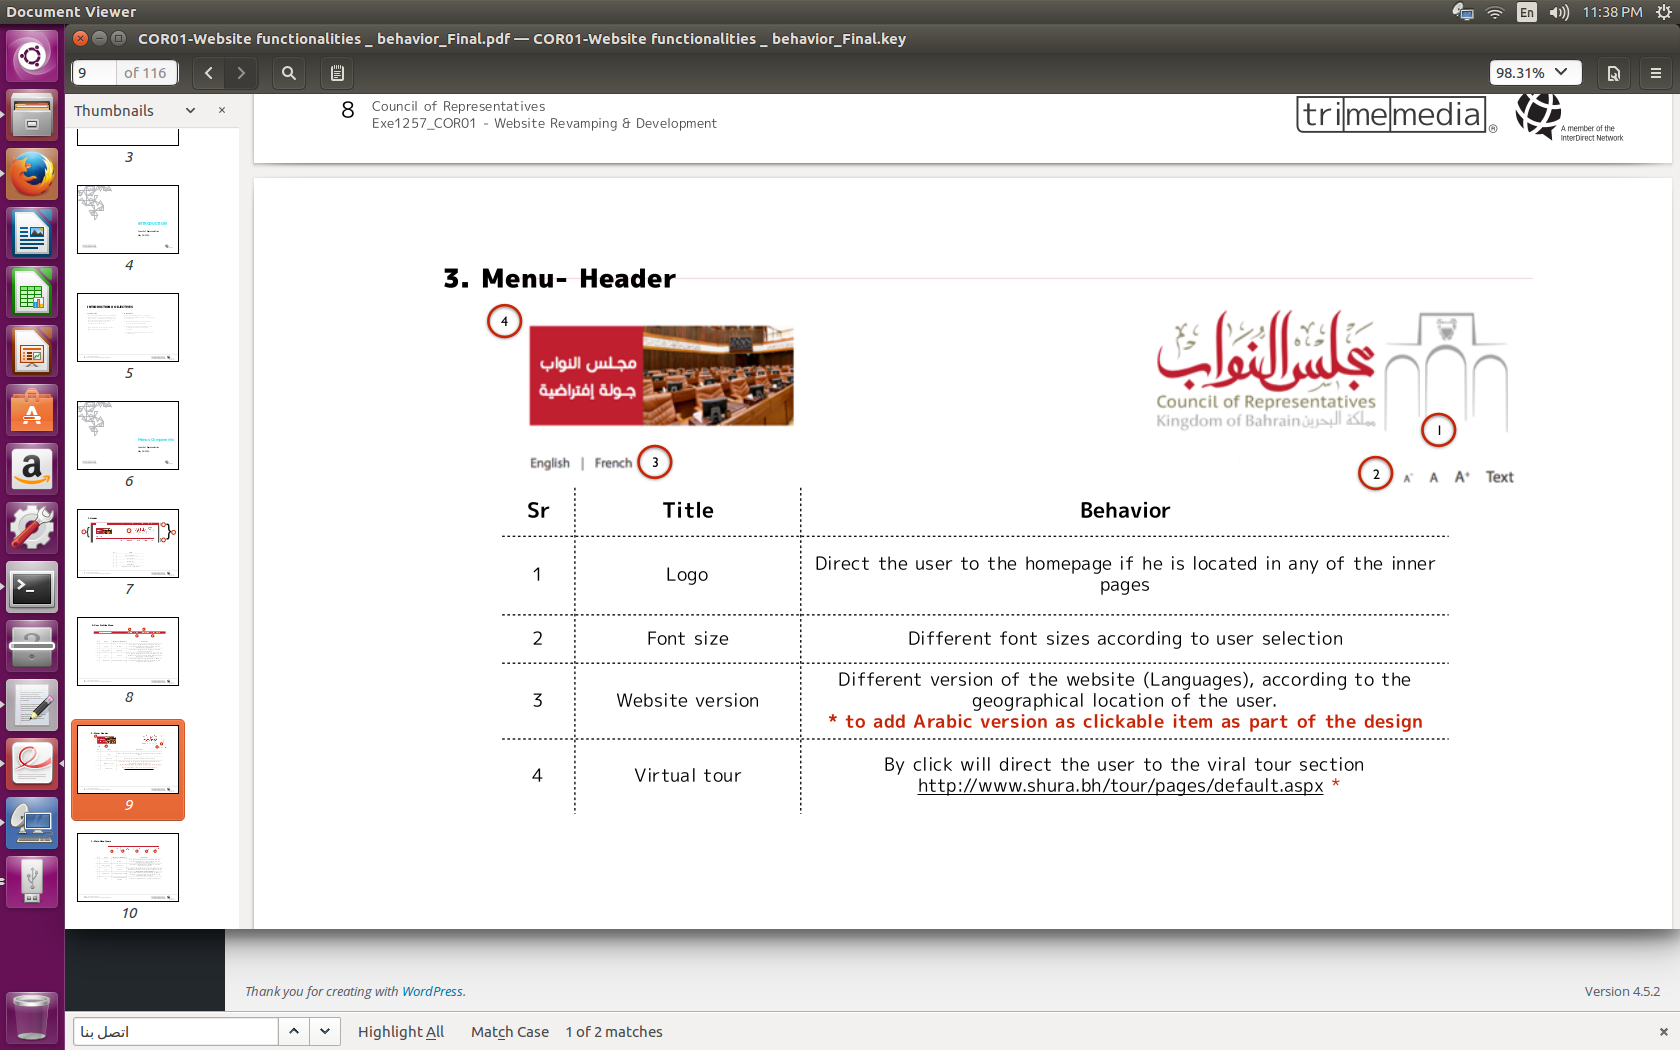Screen dimensions: 1680x1050
Task: Select the page 8 thumbnail
Action: 128,651
